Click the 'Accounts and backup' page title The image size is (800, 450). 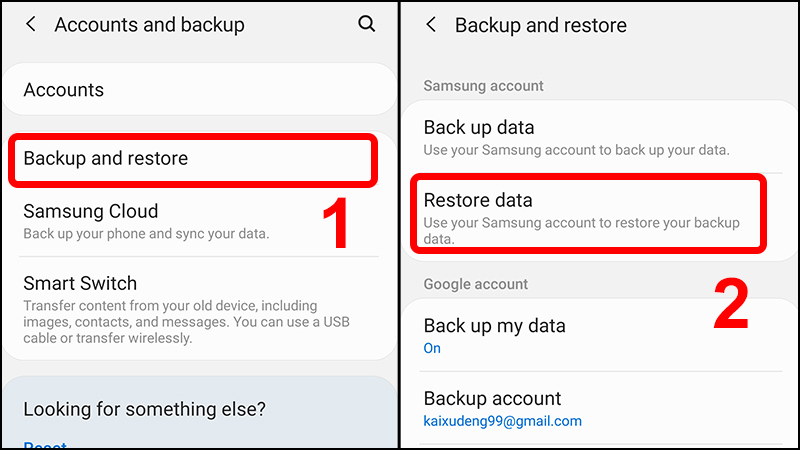click(149, 24)
